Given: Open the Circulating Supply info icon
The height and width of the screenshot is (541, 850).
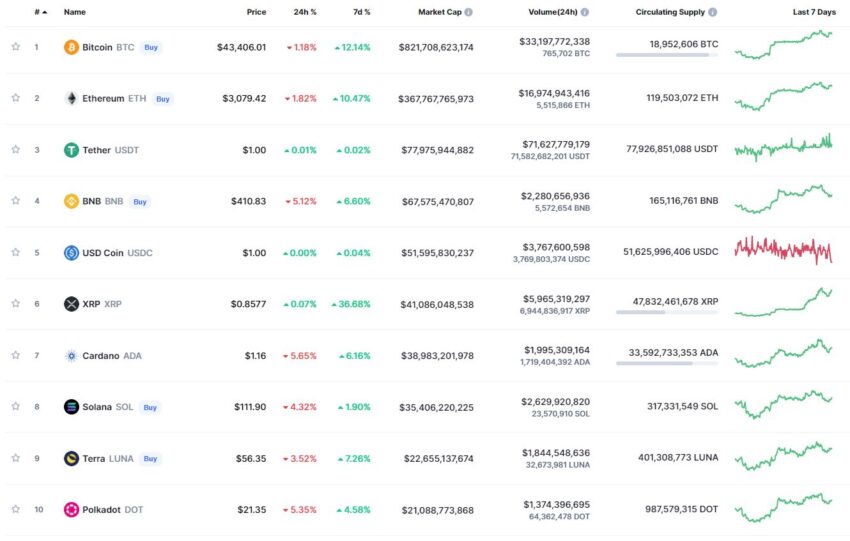Looking at the screenshot, I should [712, 12].
